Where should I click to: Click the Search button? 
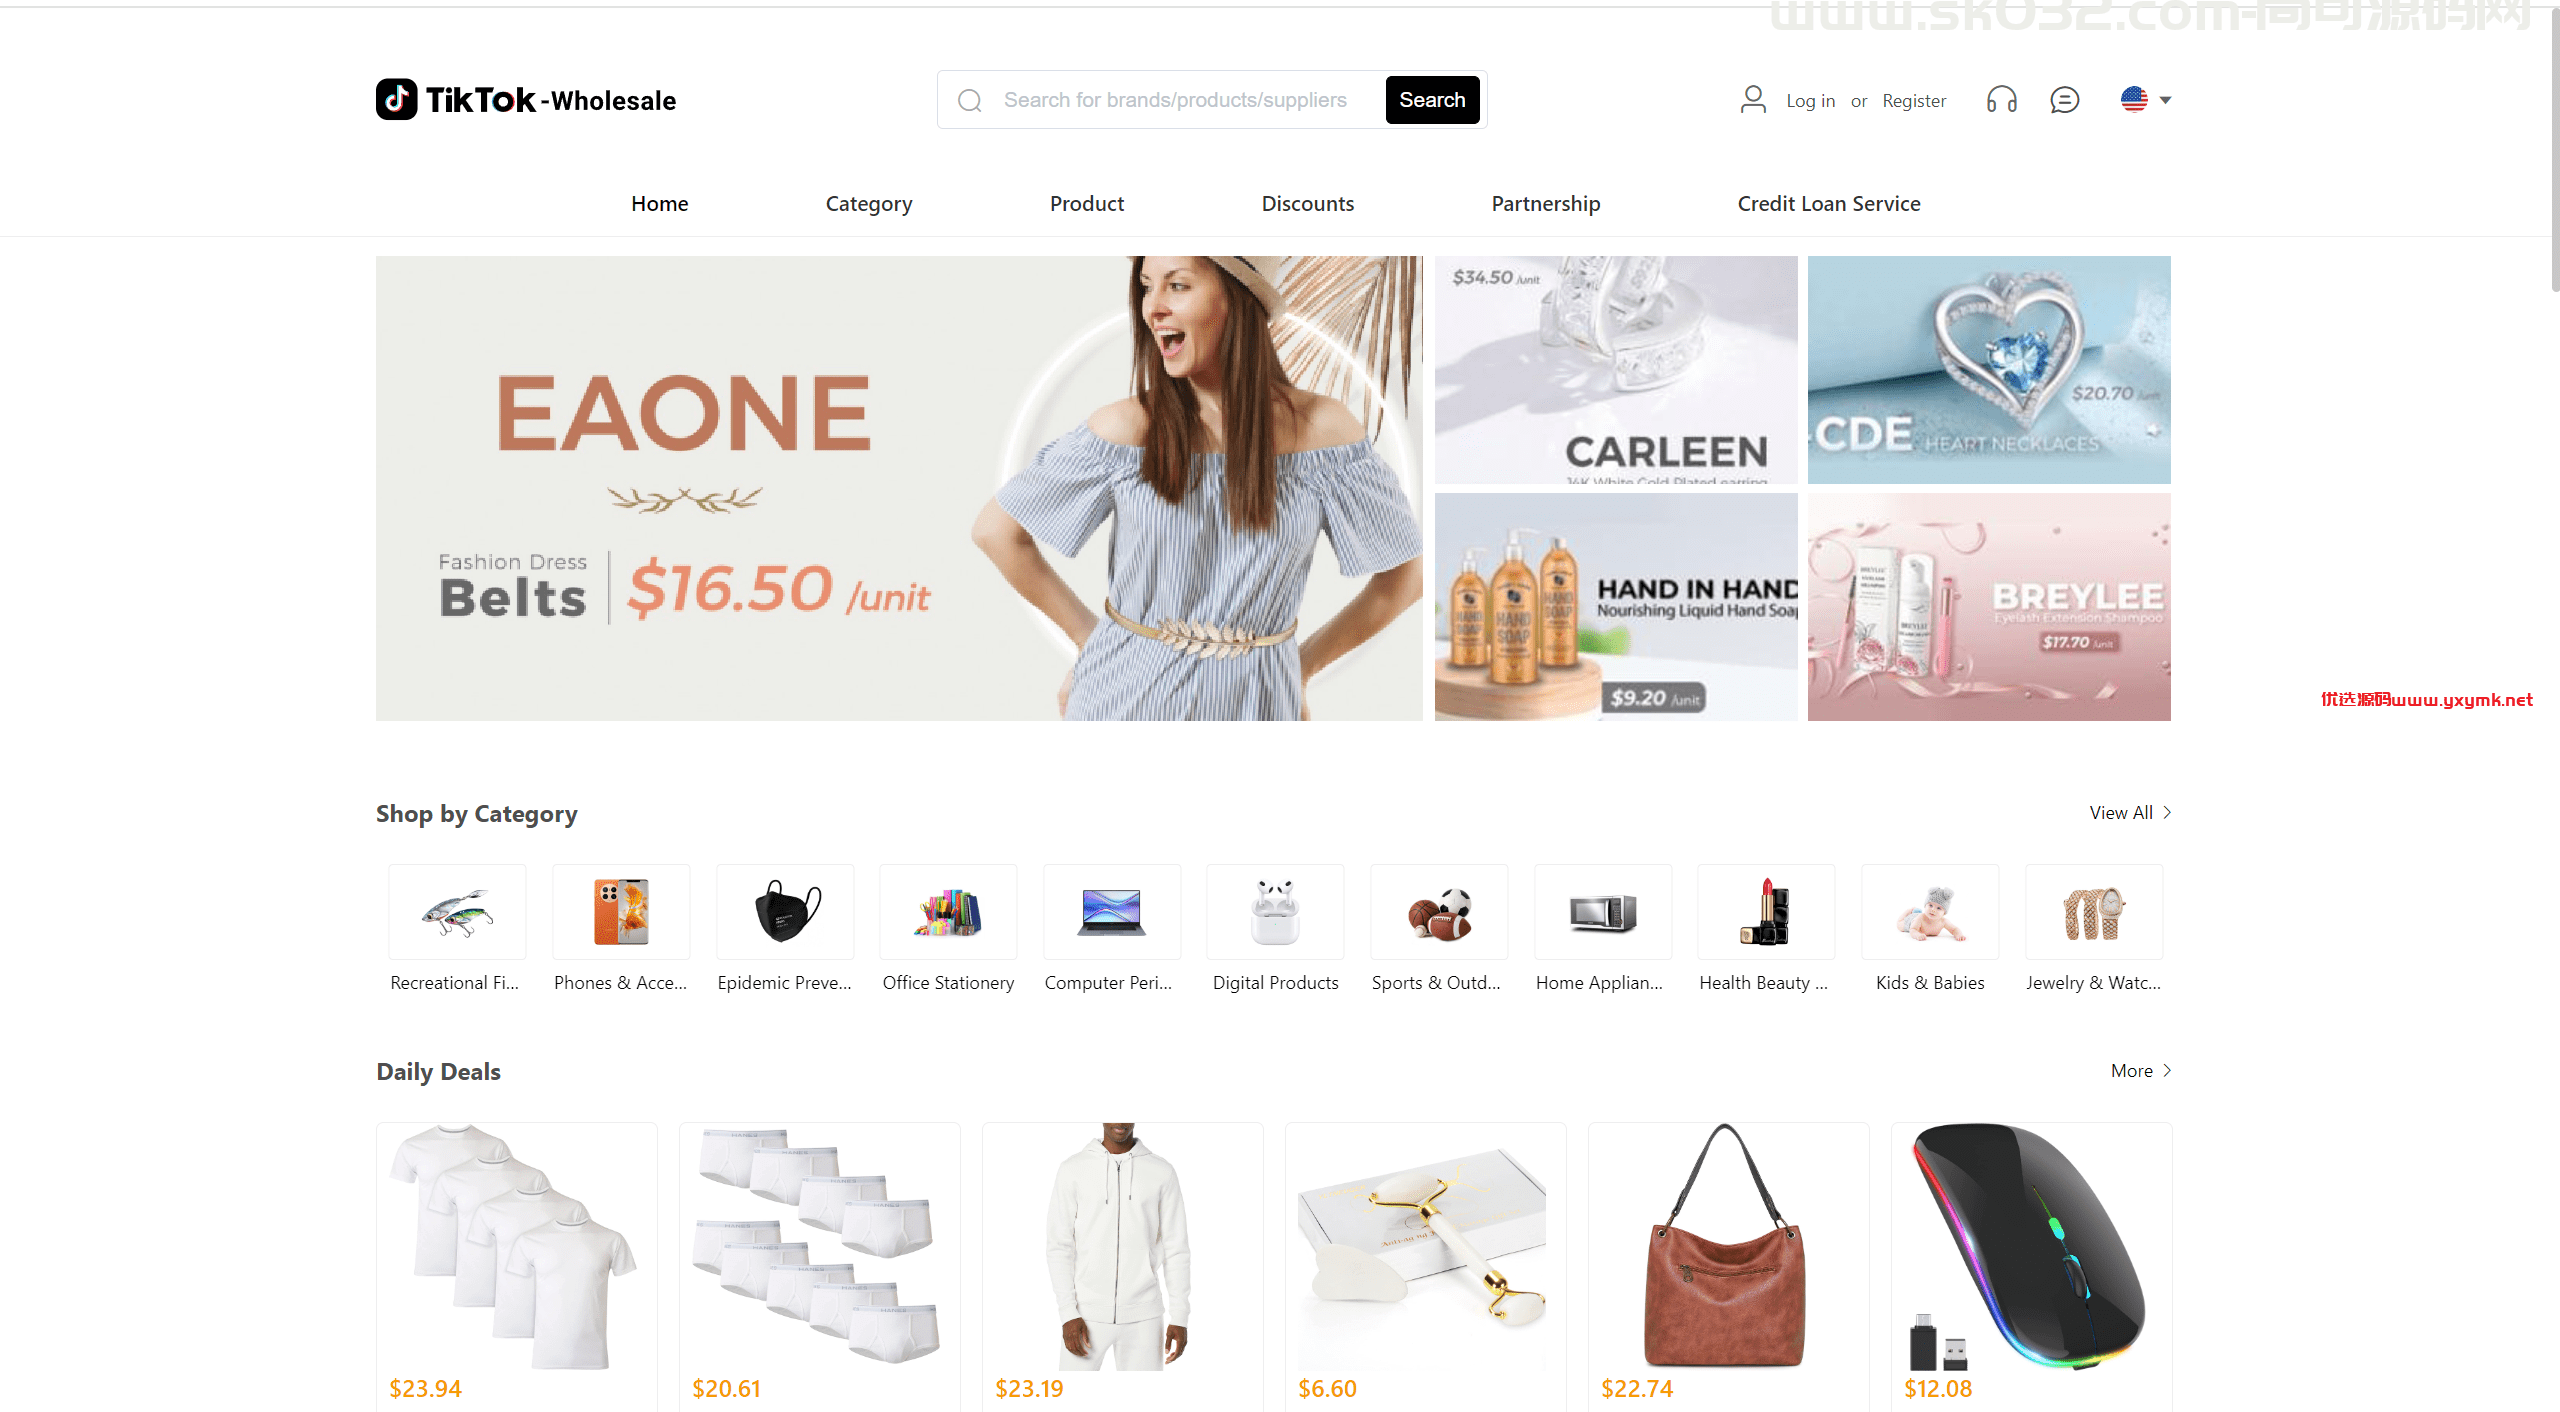(1432, 97)
